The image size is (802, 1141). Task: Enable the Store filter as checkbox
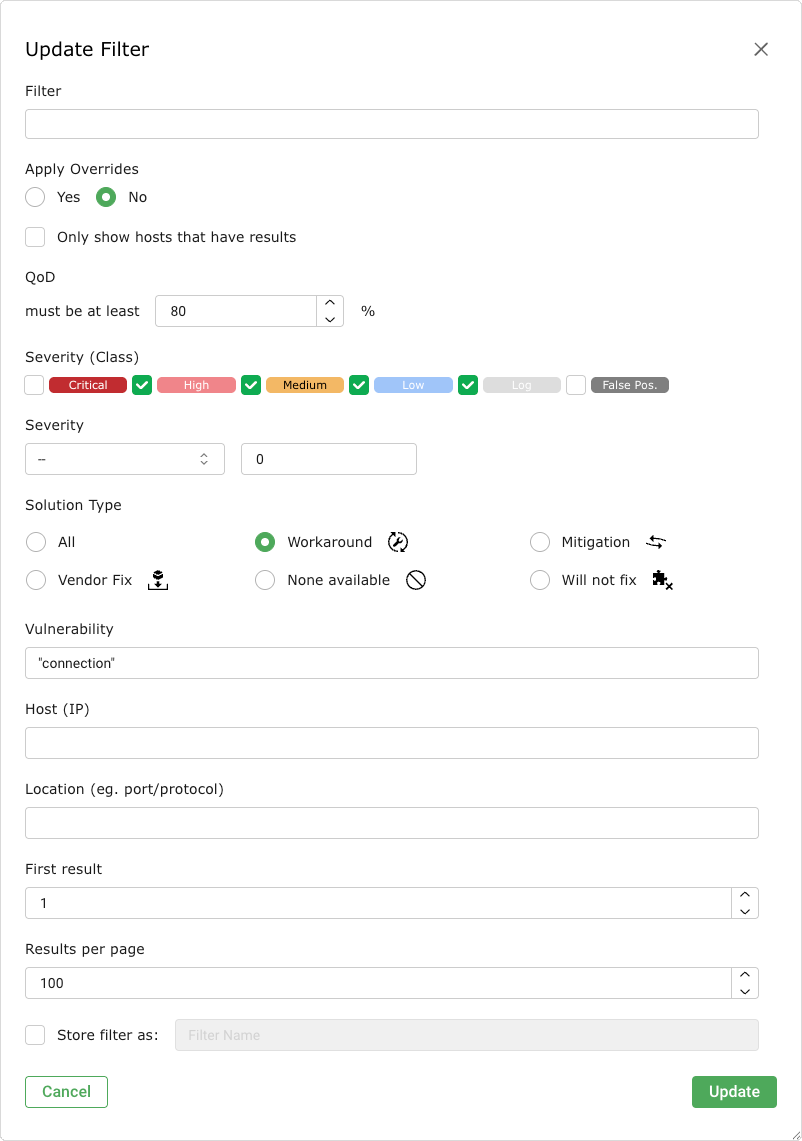36,1035
